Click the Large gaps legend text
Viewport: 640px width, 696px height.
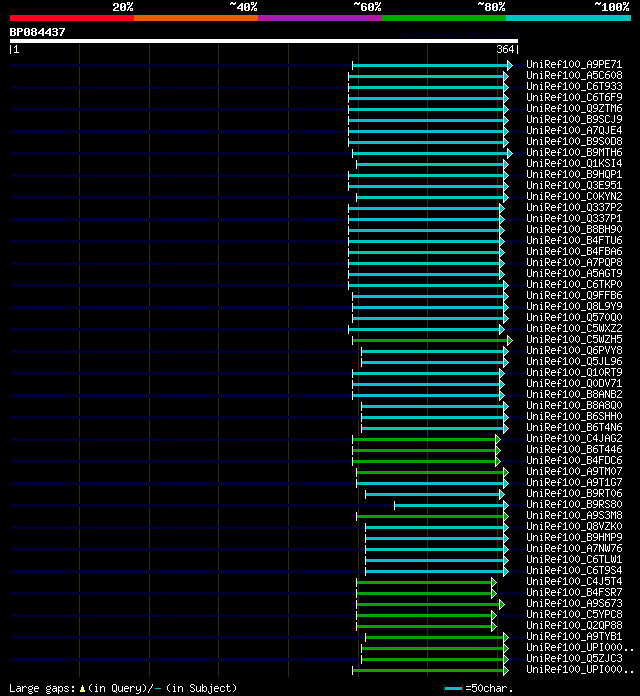coord(42,688)
